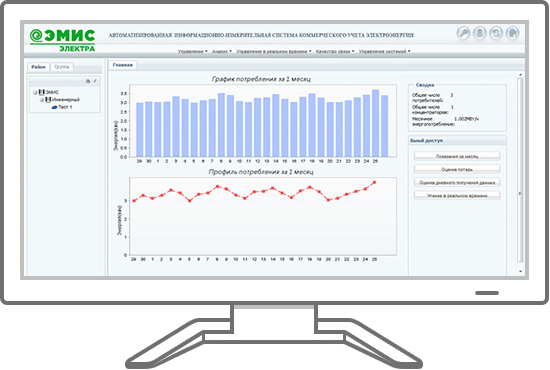The image size is (550, 370).
Task: Click the Показания за месяц button
Action: click(457, 156)
